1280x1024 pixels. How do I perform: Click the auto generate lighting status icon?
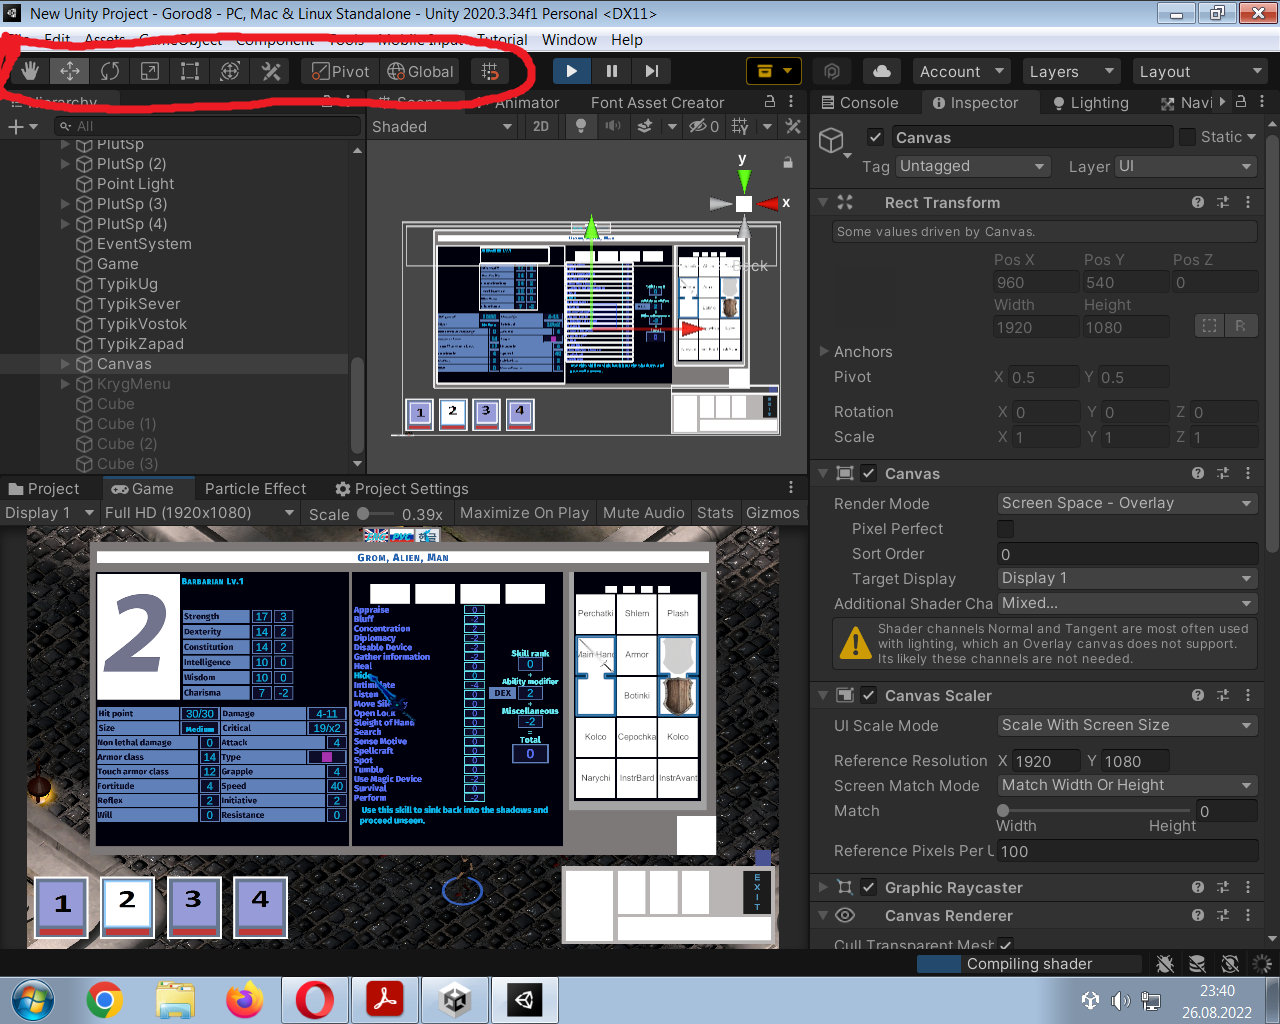click(1230, 964)
